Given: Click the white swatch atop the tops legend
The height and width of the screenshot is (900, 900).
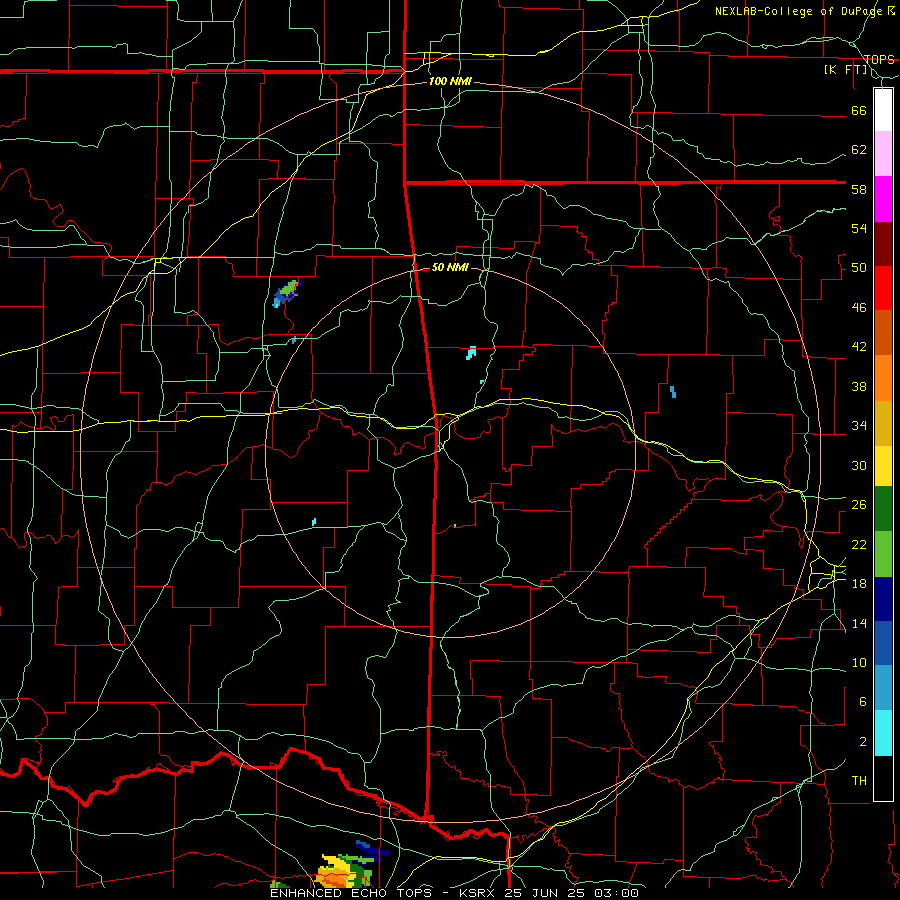Looking at the screenshot, I should tap(883, 110).
